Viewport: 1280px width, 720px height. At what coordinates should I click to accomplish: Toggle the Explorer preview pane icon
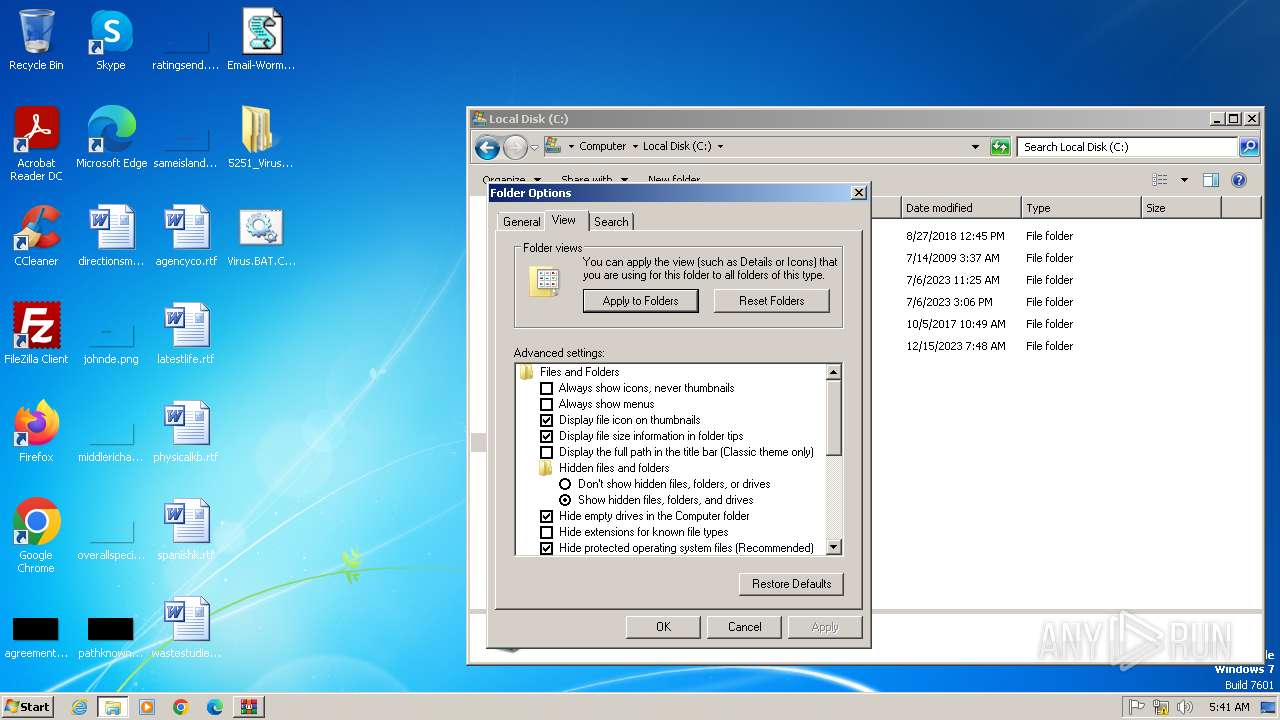click(1211, 180)
